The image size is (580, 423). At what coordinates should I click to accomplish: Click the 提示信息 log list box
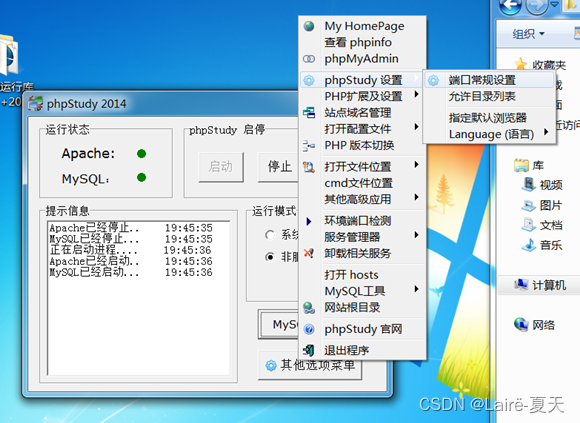[x=139, y=298]
